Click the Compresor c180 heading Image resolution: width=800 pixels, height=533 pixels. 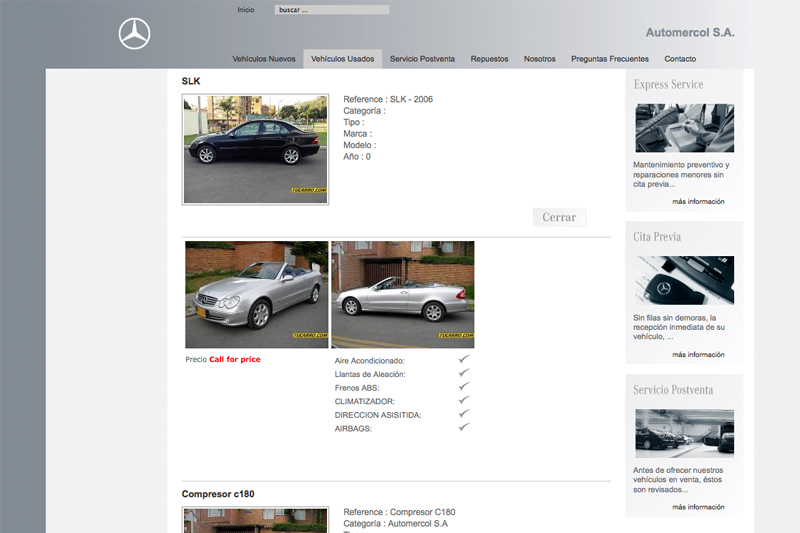[x=218, y=494]
